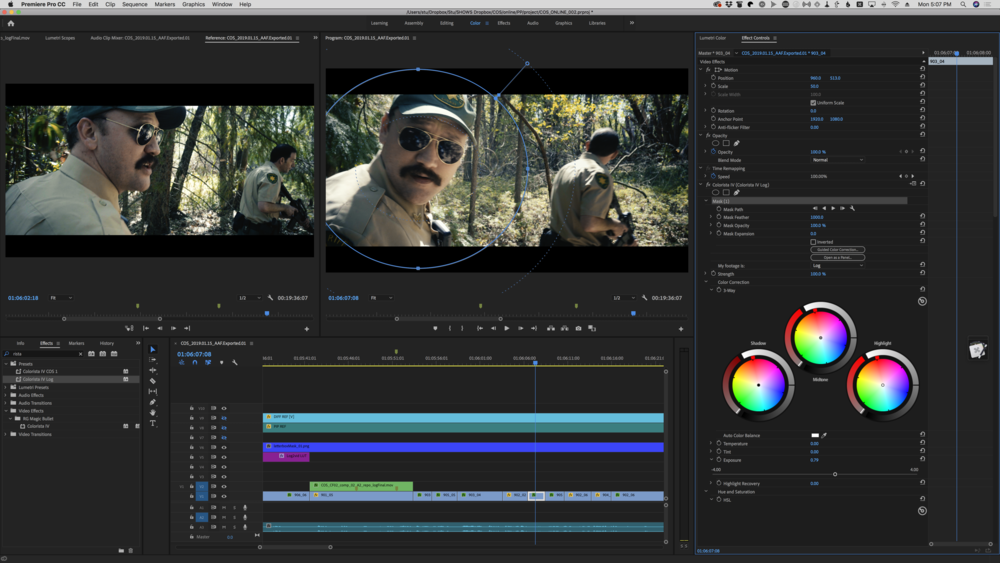The width and height of the screenshot is (1000, 563).
Task: Create ellipse mask under Opacity effect
Action: pyautogui.click(x=716, y=143)
